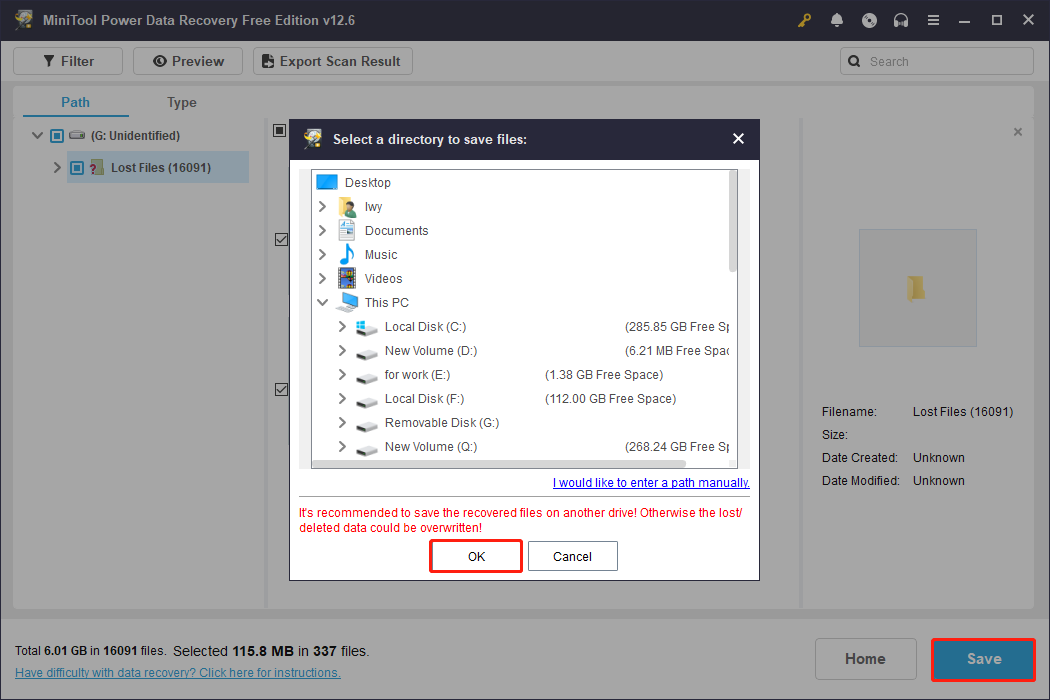Uncheck the topmost checked file checkbox in results

(281, 239)
